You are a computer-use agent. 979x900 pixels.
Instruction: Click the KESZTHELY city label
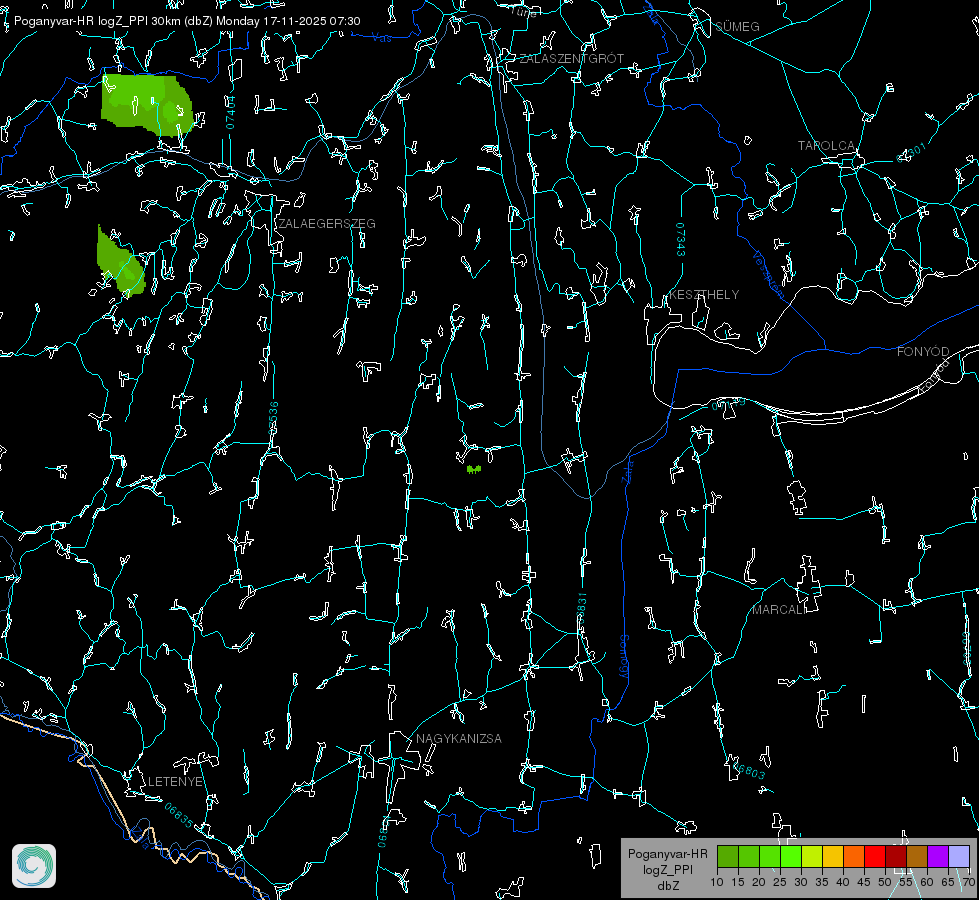click(x=704, y=295)
